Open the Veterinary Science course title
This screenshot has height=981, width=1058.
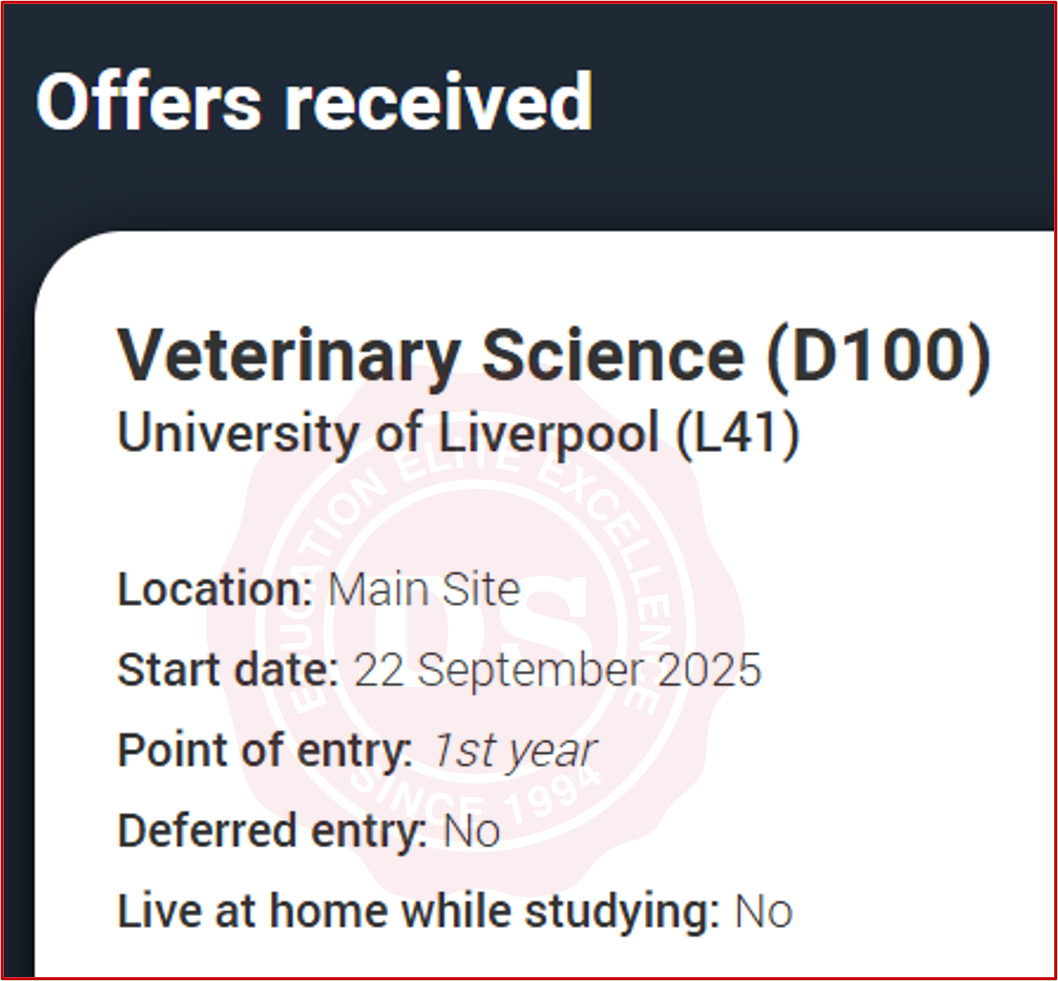coord(430,357)
